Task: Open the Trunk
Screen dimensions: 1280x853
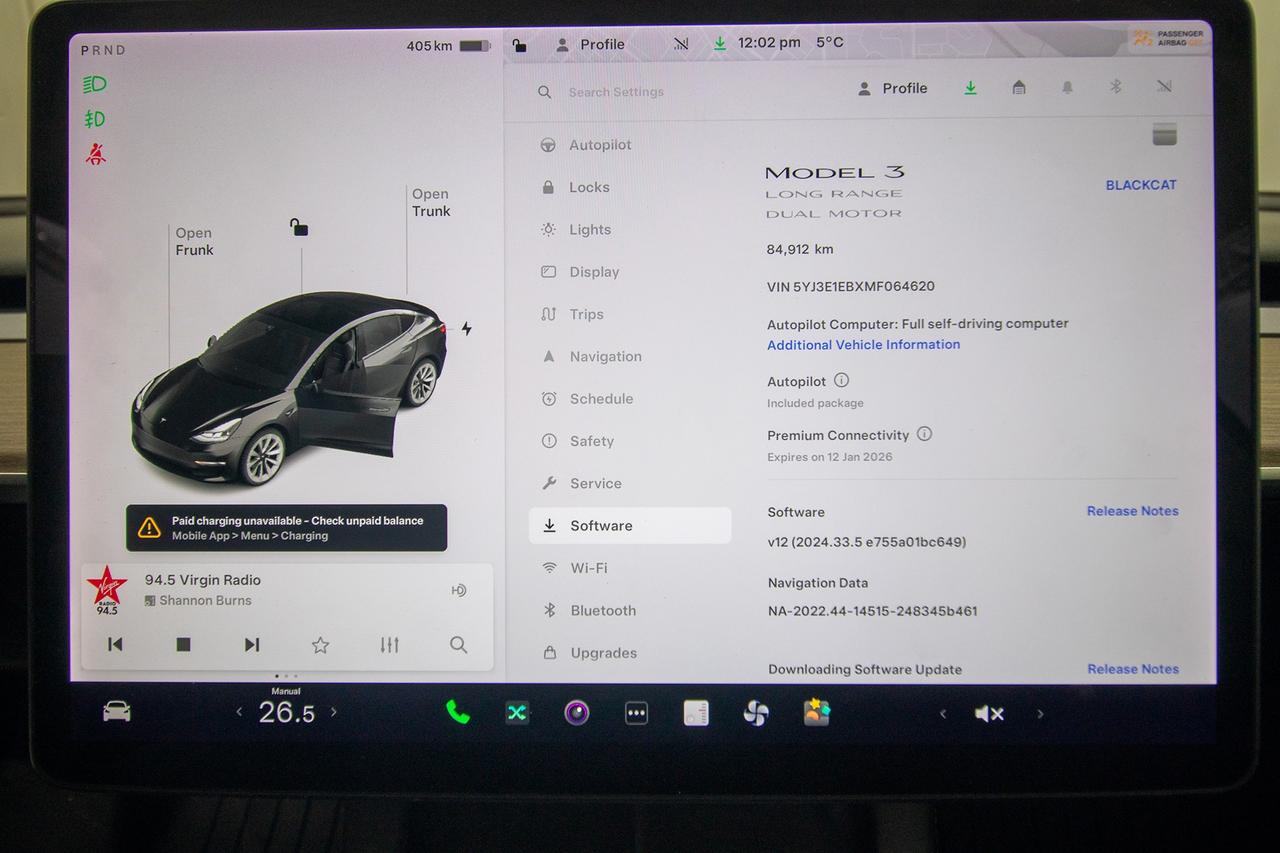Action: tap(431, 203)
